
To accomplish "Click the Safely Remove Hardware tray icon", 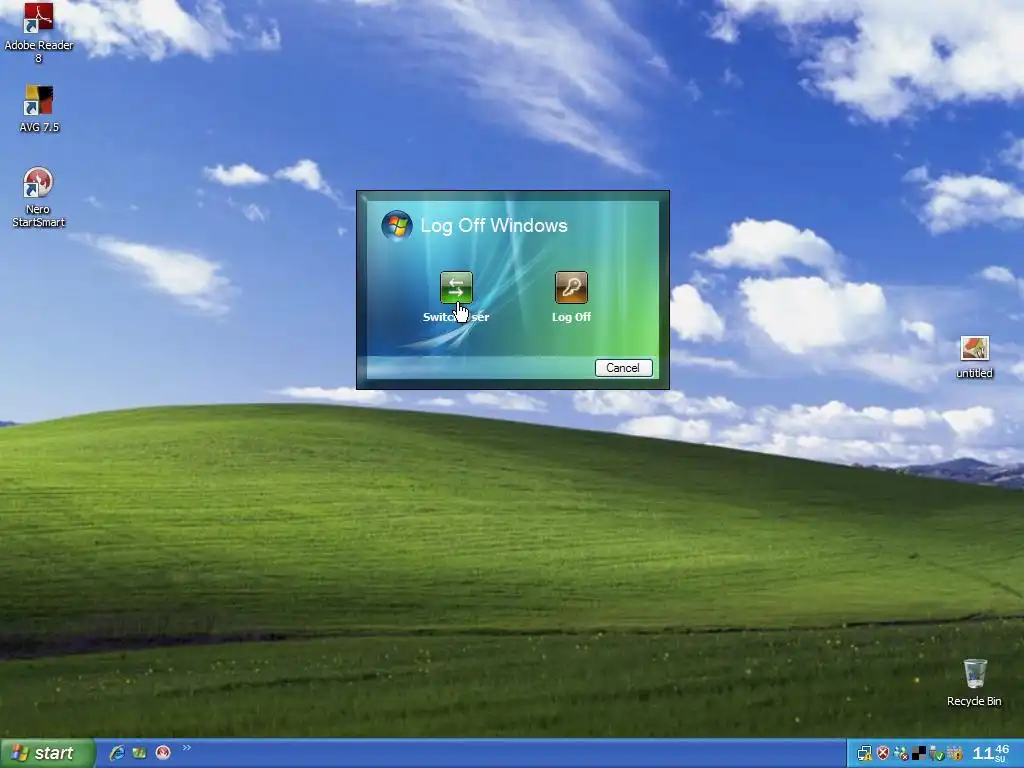I will pyautogui.click(x=936, y=754).
